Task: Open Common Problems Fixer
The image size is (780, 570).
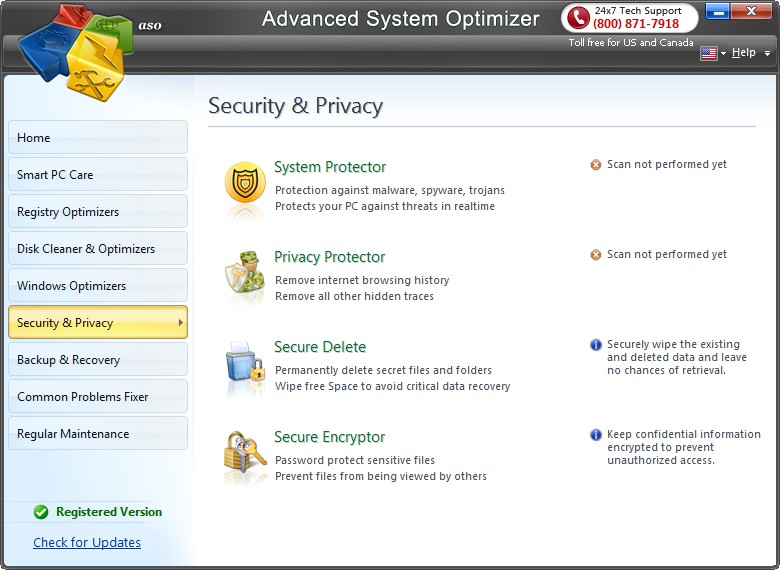Action: [x=98, y=396]
